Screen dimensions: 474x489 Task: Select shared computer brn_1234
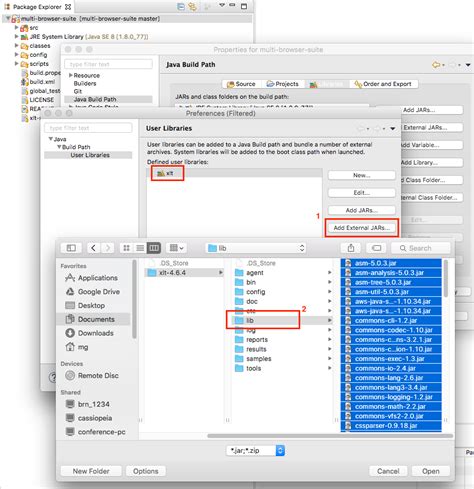point(88,404)
